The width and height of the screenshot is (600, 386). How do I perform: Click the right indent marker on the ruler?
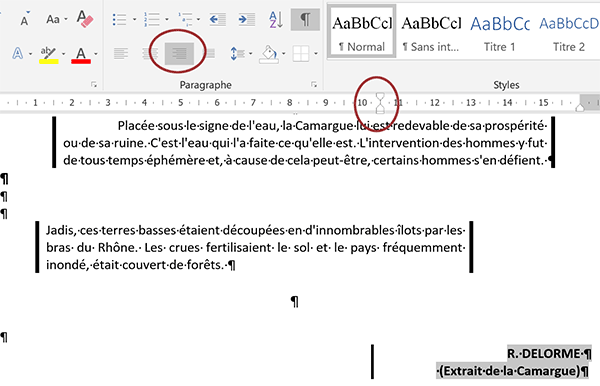[x=580, y=108]
